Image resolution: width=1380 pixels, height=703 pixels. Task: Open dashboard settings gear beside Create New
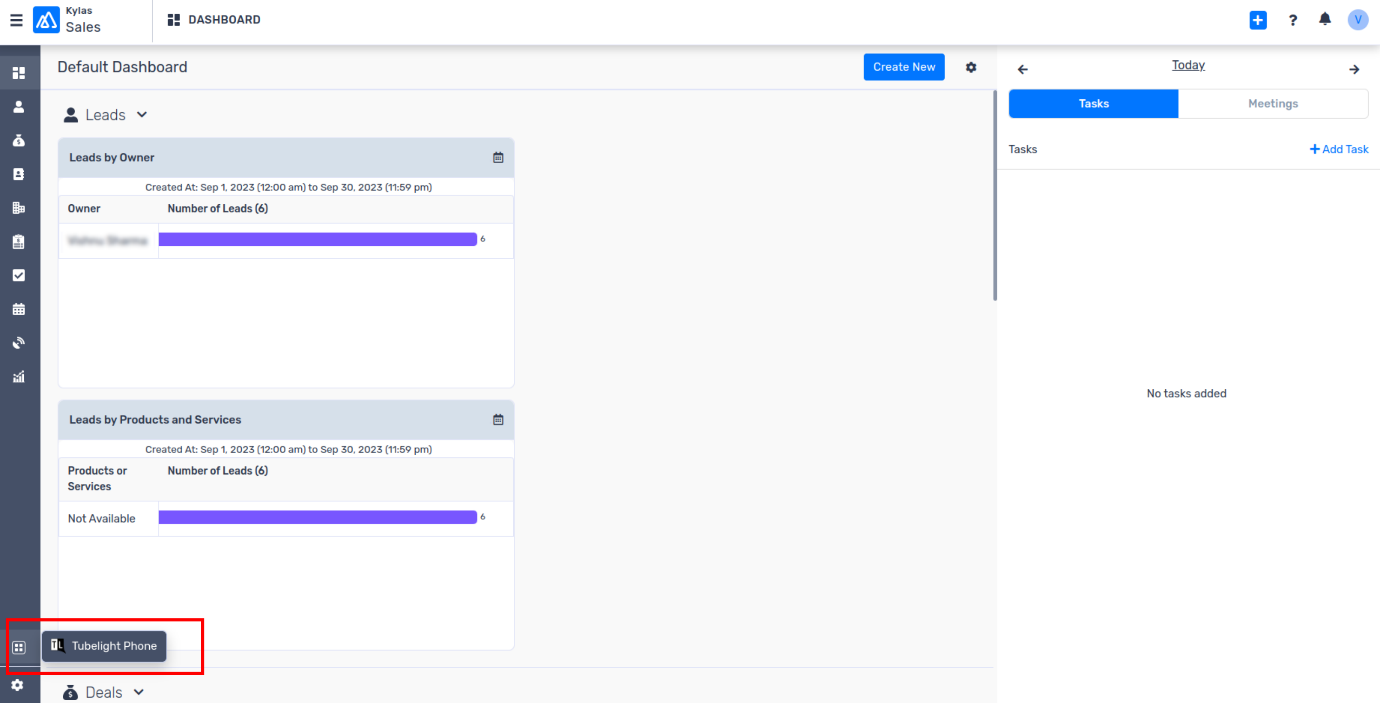pyautogui.click(x=971, y=67)
